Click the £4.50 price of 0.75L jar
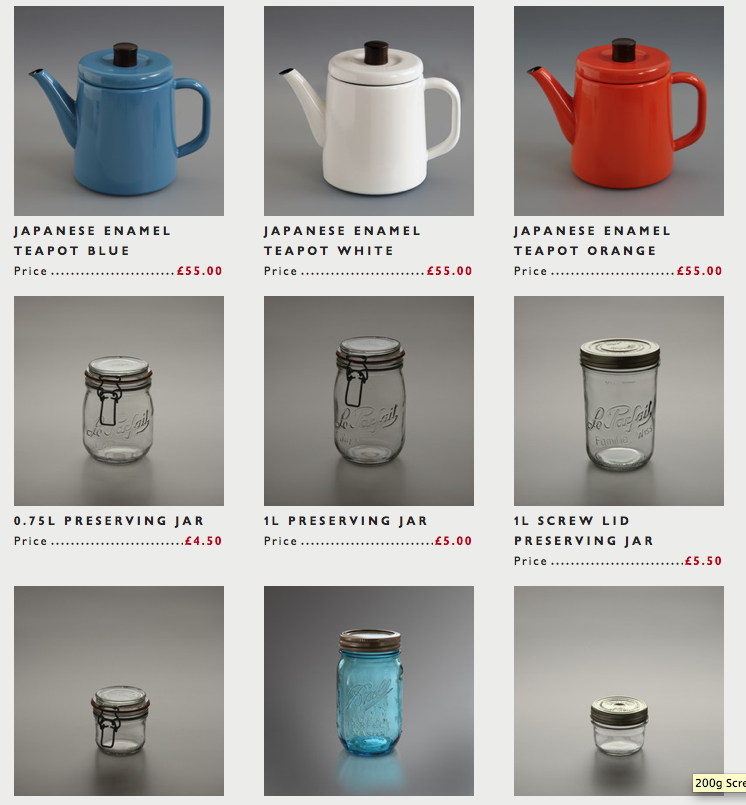 point(203,541)
